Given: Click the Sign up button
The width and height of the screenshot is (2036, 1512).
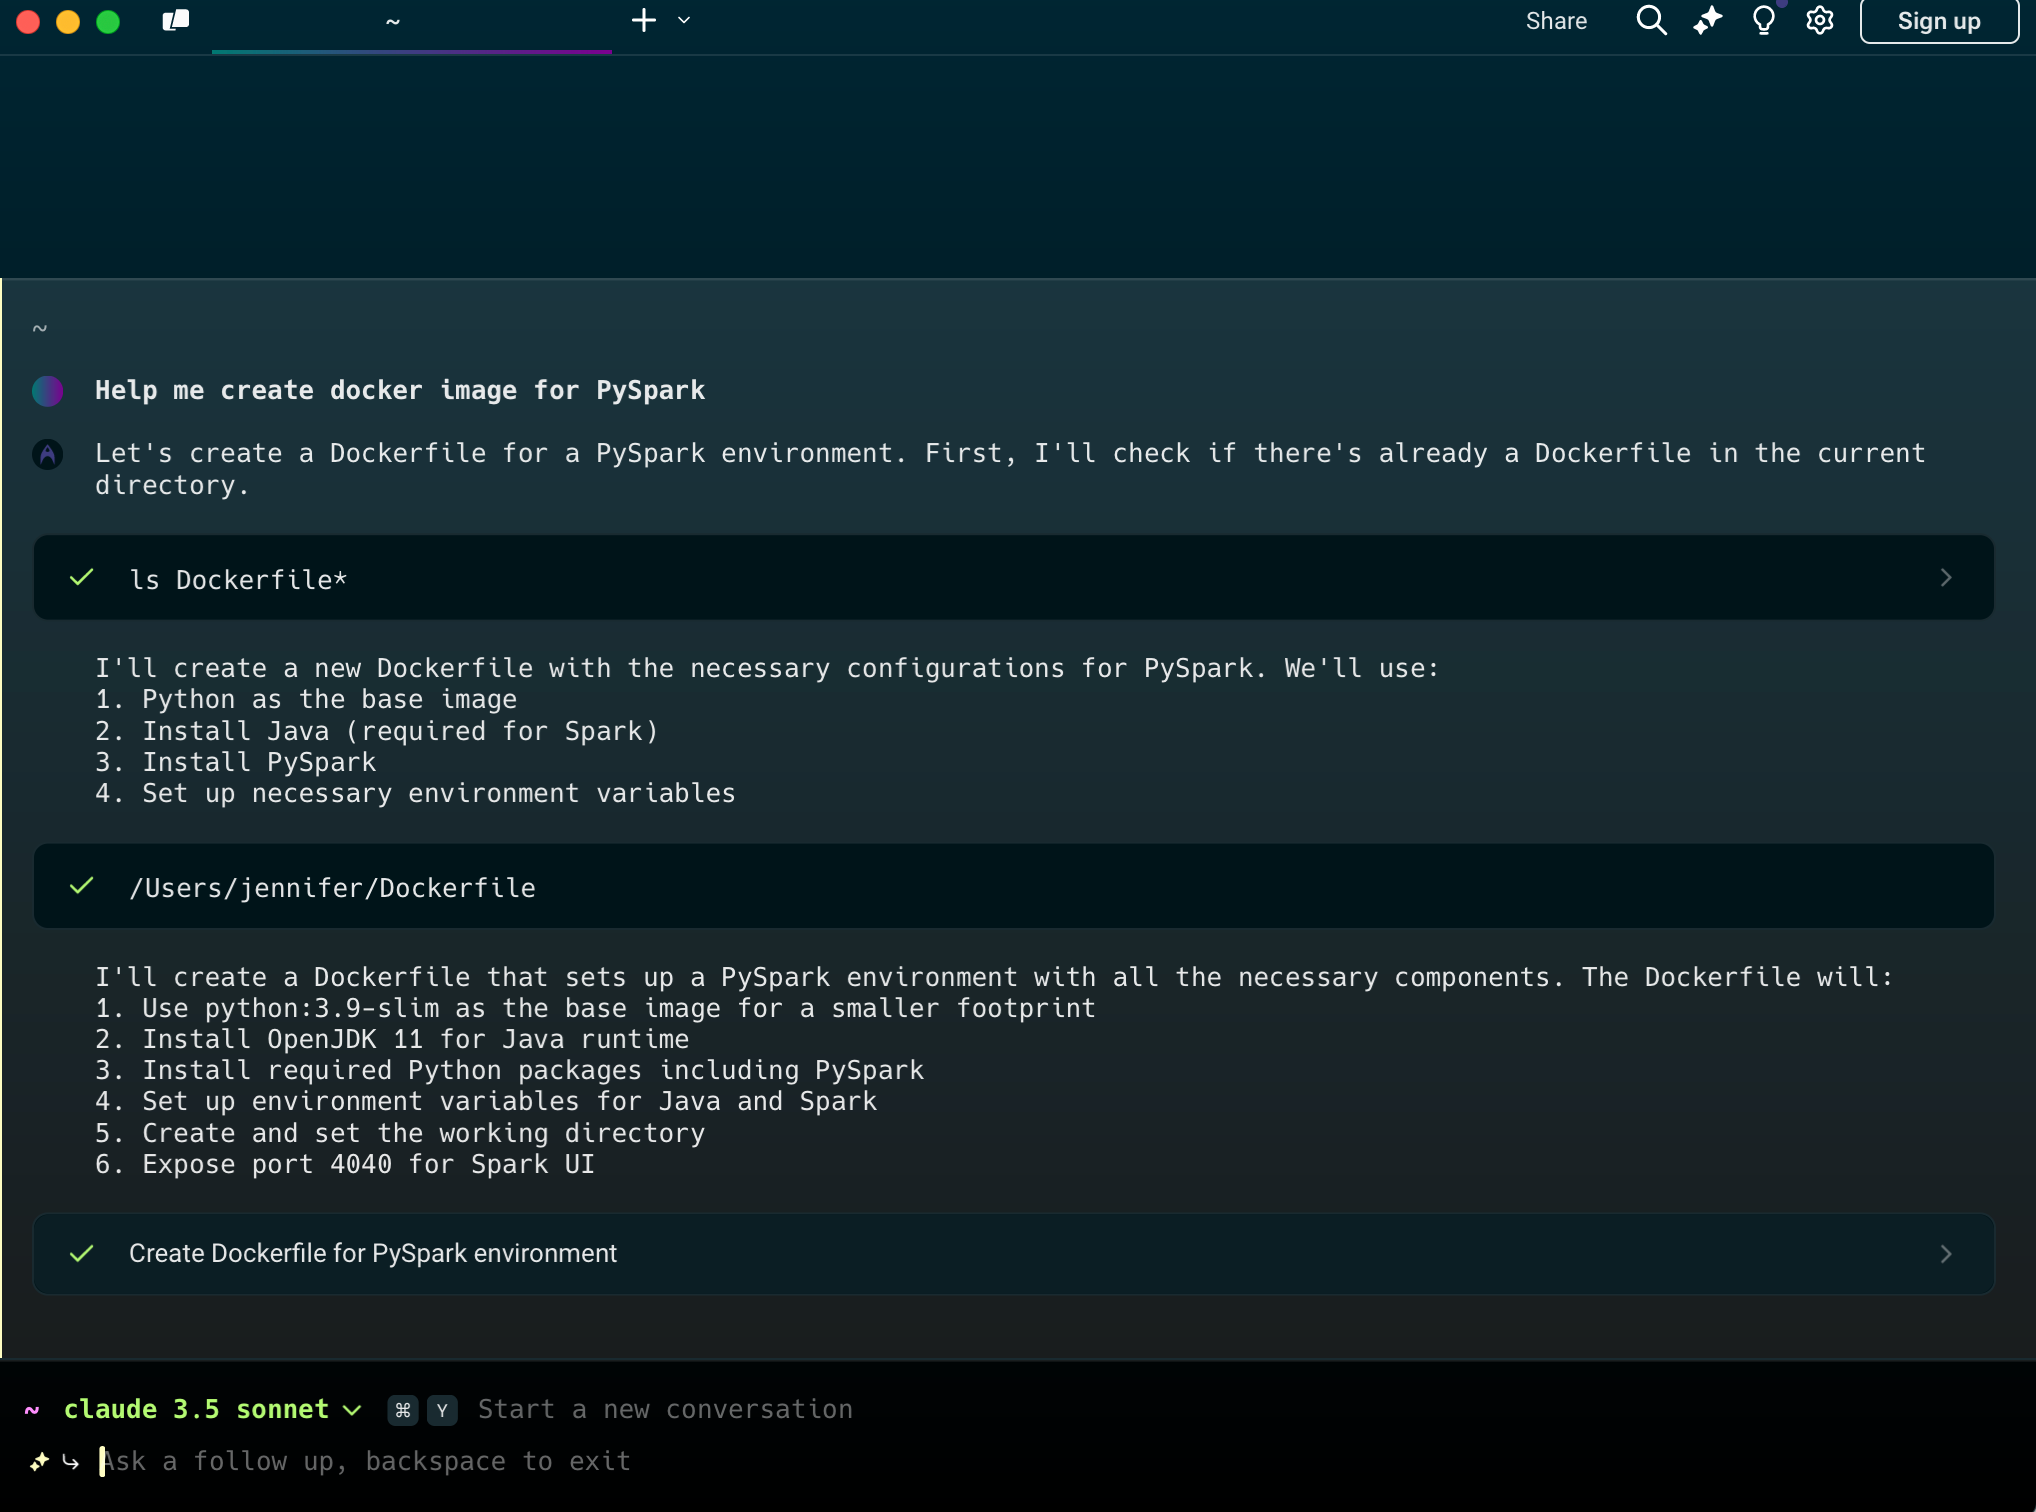Looking at the screenshot, I should [1938, 21].
